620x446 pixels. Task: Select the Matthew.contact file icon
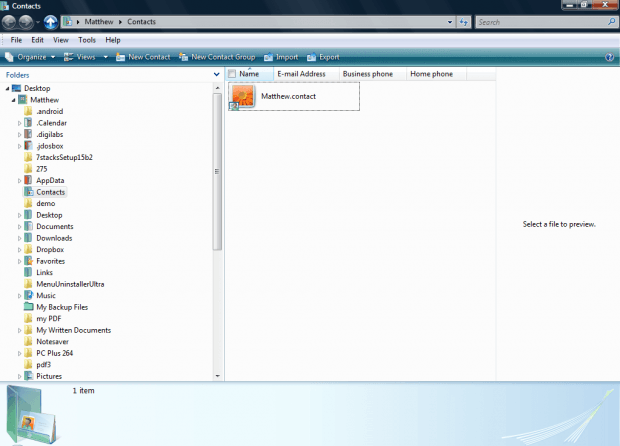click(x=243, y=96)
